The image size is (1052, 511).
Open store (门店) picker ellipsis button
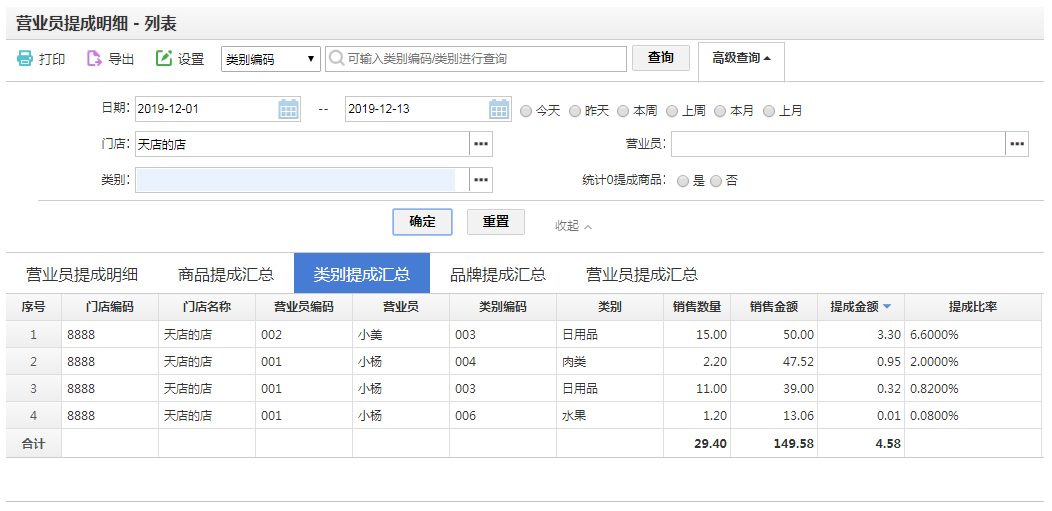click(x=481, y=144)
